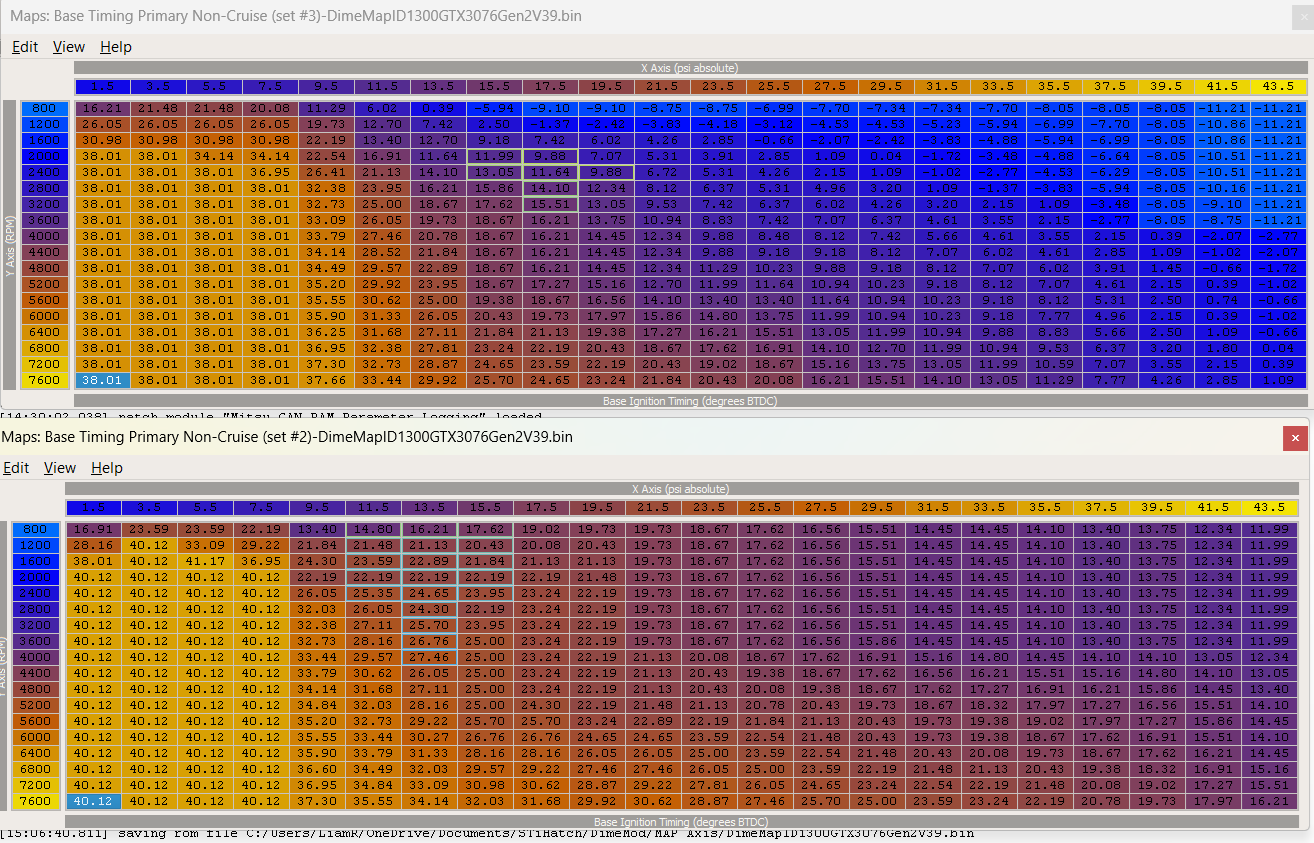Click 43.5 psi column header in set #3 map
1314x843 pixels.
tap(1278, 87)
